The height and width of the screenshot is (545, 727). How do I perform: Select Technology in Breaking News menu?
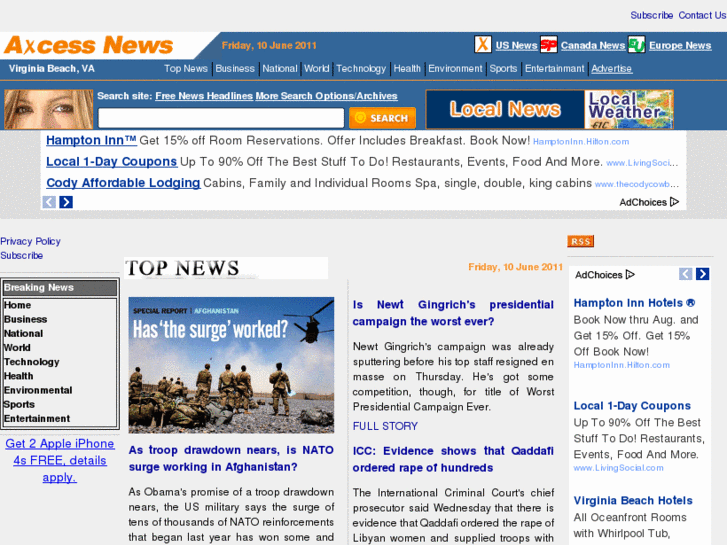(32, 362)
